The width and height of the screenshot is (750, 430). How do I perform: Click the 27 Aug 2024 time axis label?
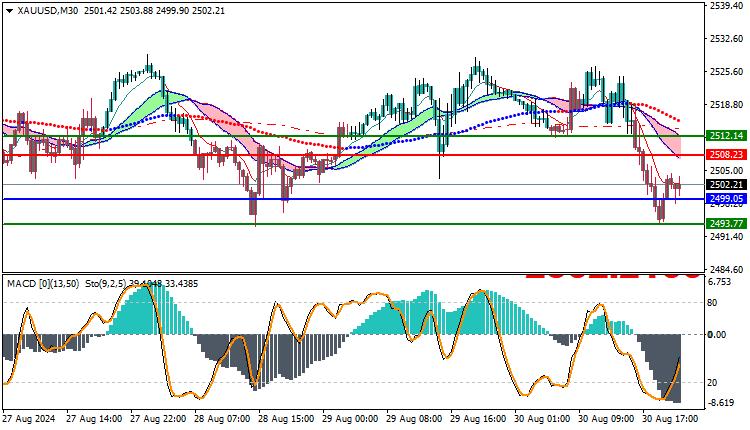pyautogui.click(x=30, y=419)
